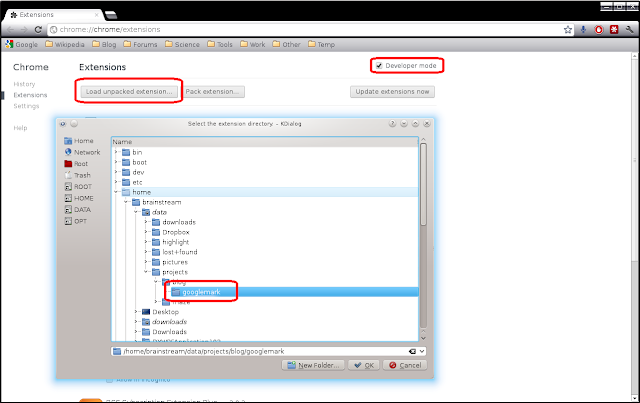The height and width of the screenshot is (403, 640).
Task: Go to Home place in KDialog
Action: pos(79,140)
